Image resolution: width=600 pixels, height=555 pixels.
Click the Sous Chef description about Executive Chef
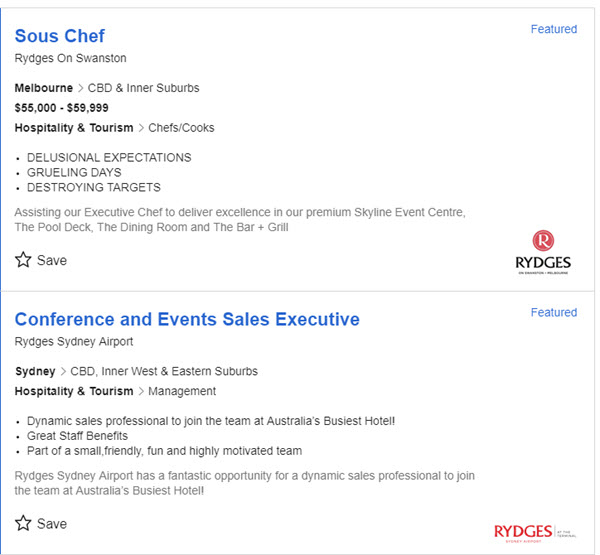coord(240,219)
